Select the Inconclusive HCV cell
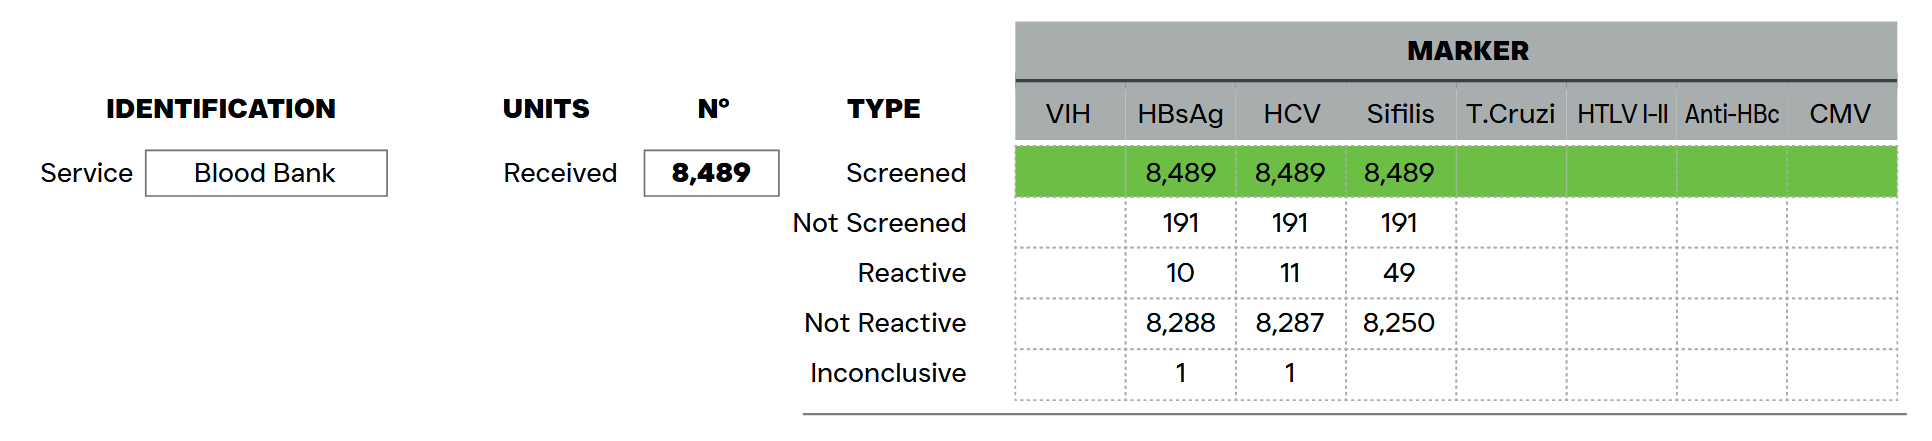 [x=1290, y=373]
